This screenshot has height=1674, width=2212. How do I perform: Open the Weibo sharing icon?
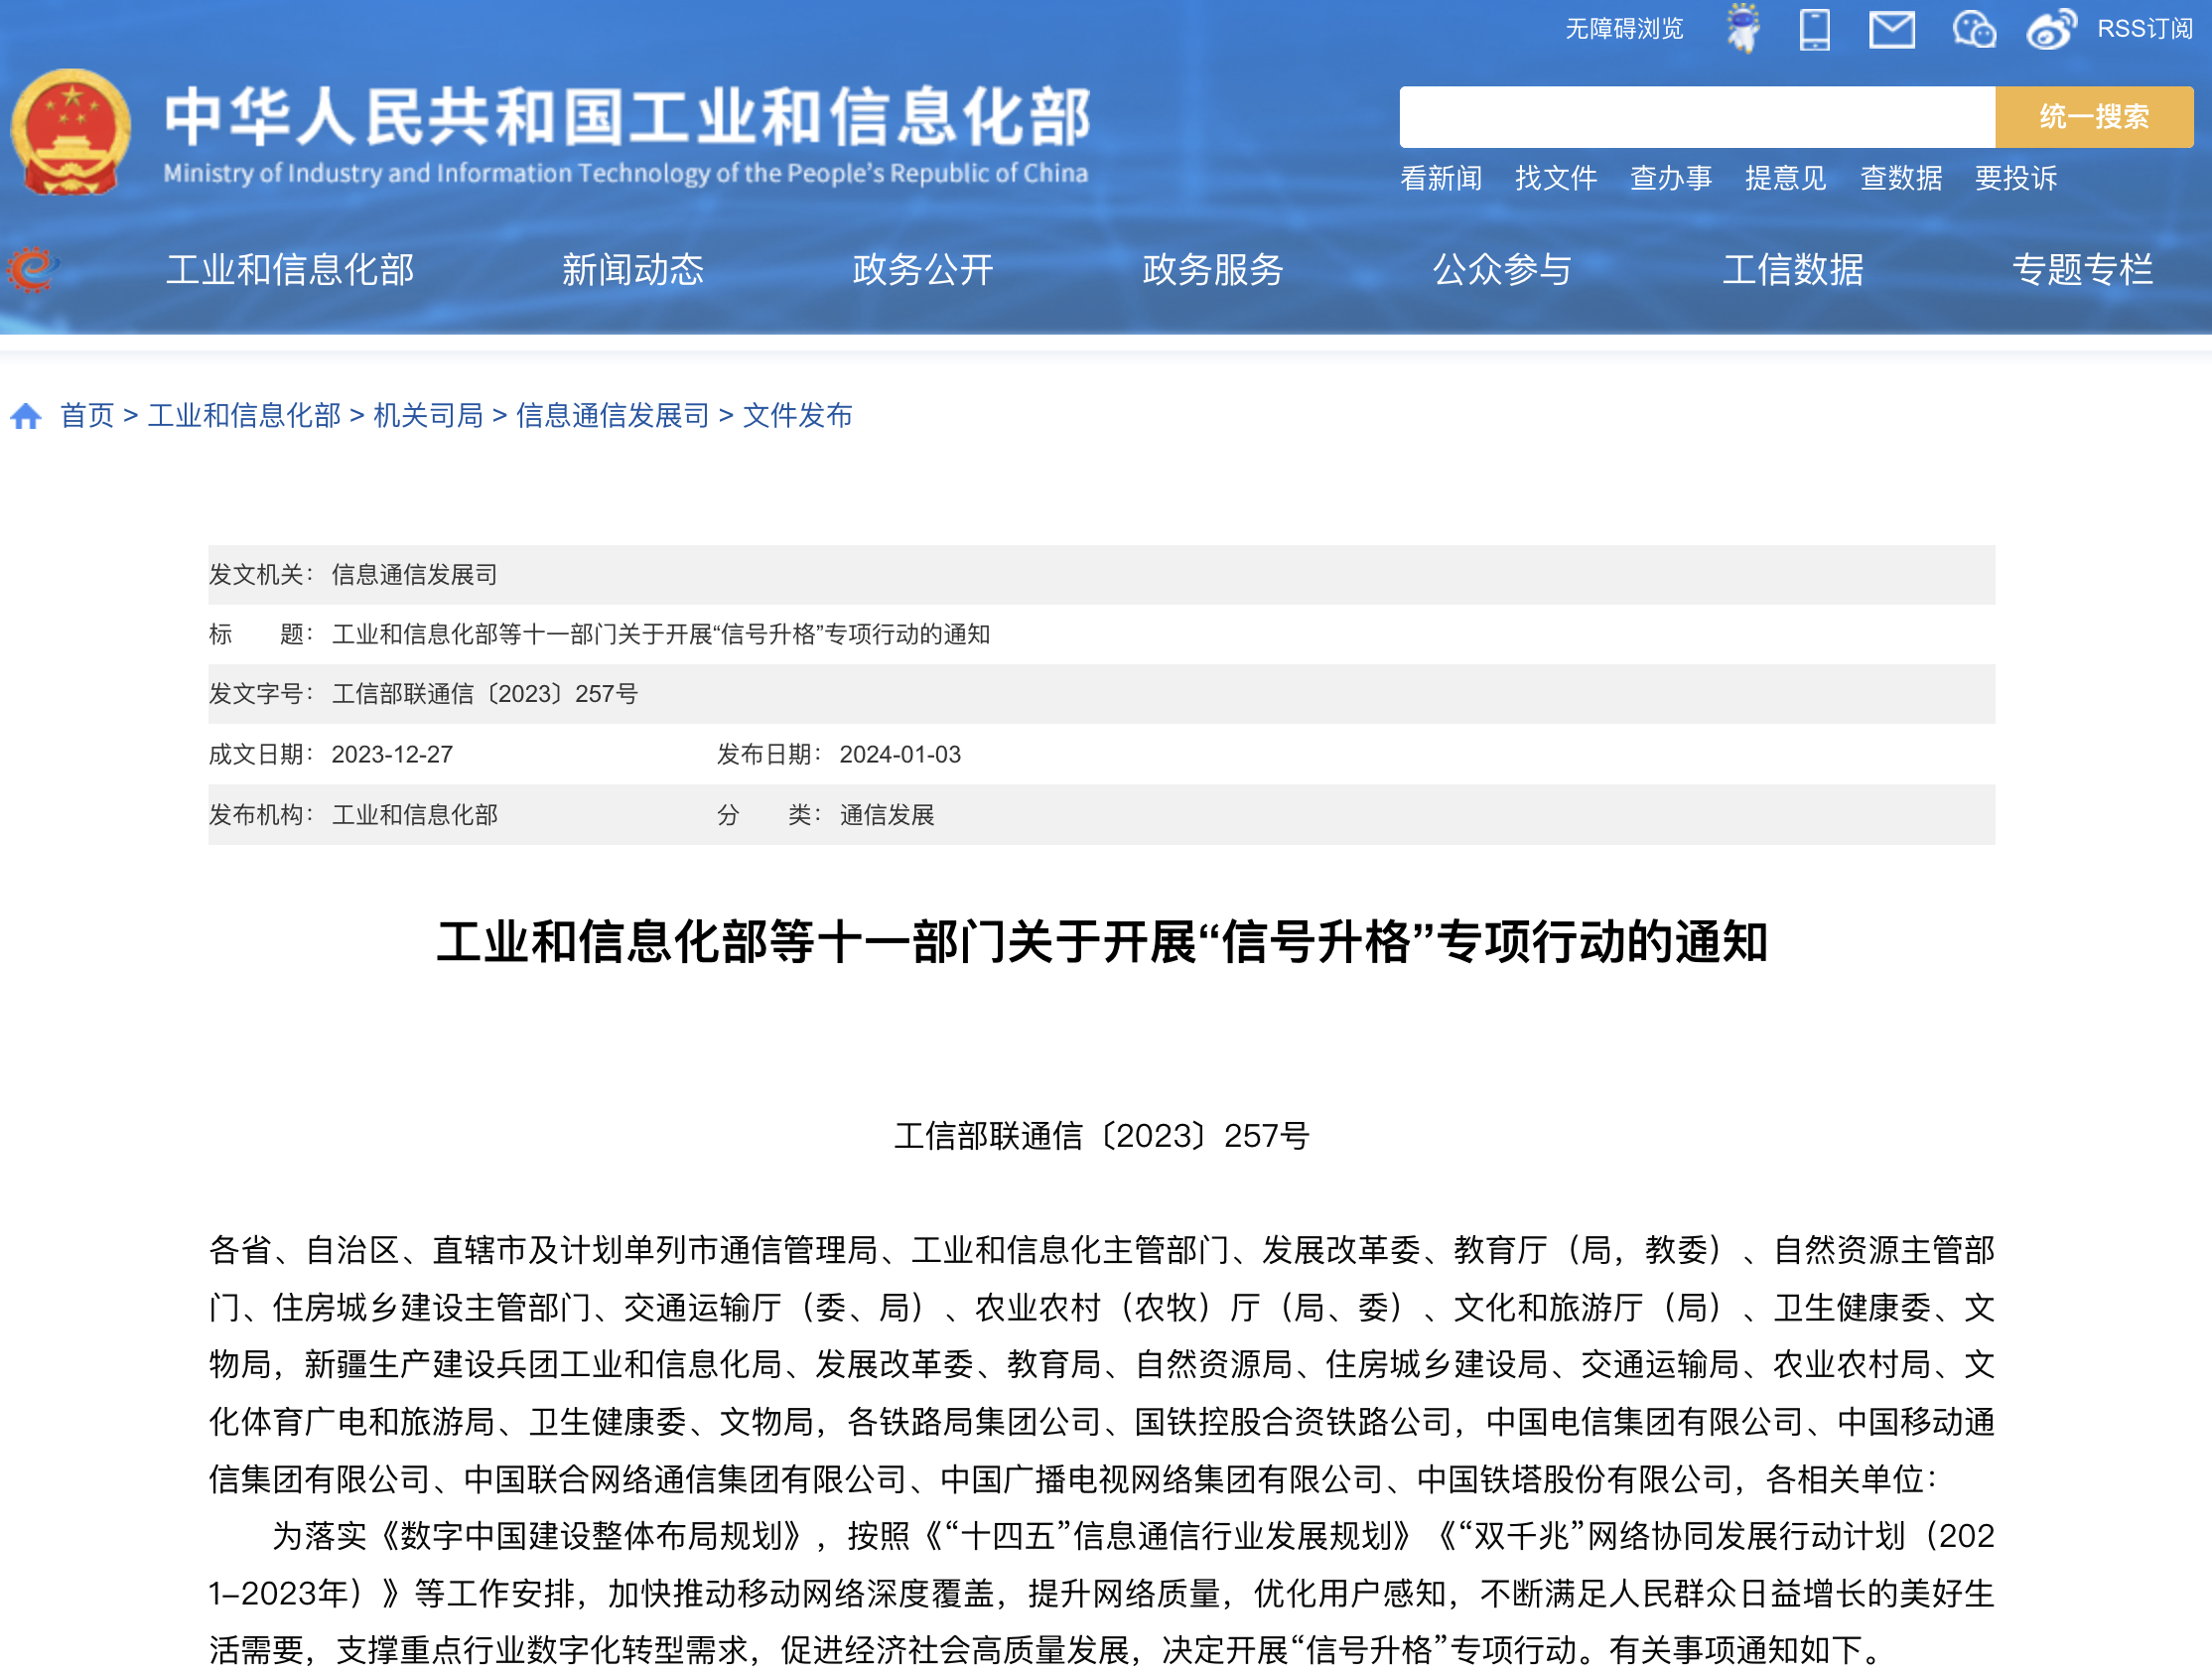tap(2052, 29)
